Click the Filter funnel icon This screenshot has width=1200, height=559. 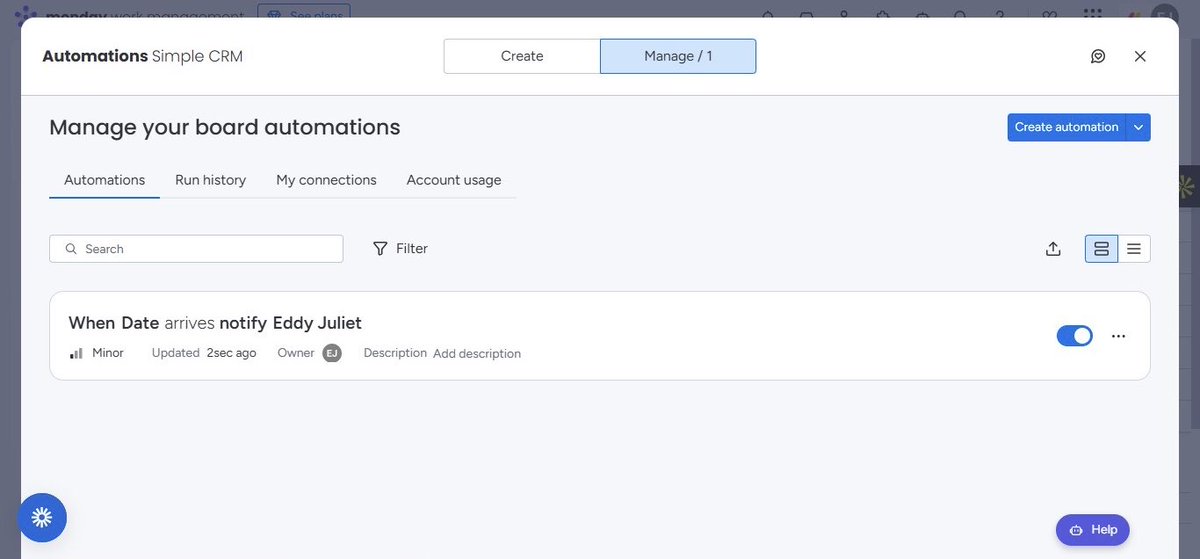(380, 249)
